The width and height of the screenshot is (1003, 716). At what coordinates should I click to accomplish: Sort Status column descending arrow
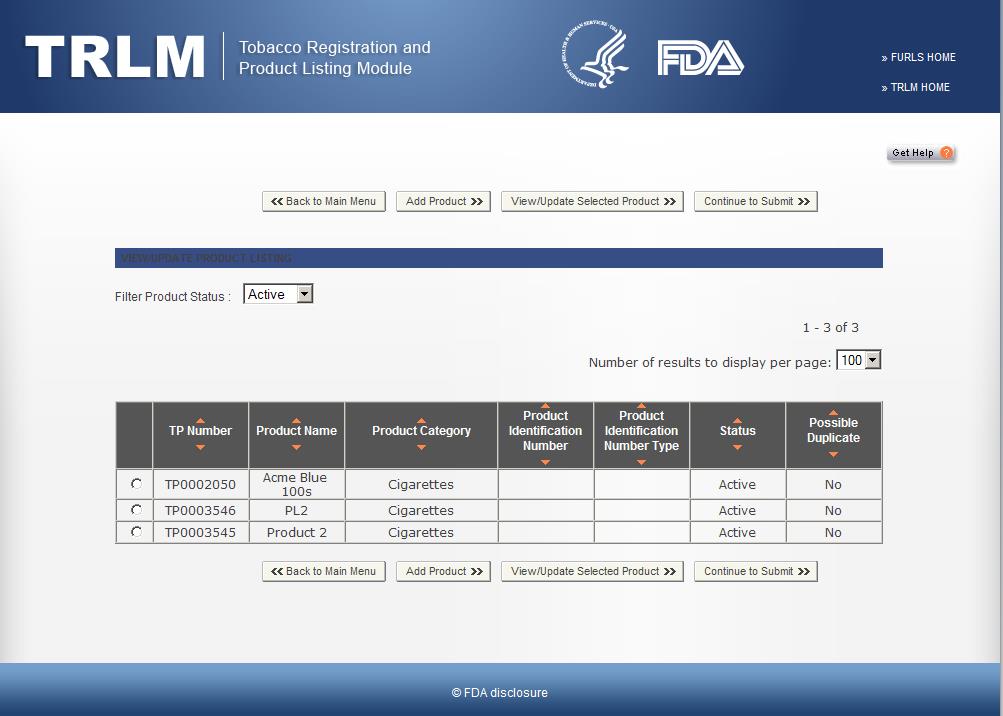pos(737,447)
